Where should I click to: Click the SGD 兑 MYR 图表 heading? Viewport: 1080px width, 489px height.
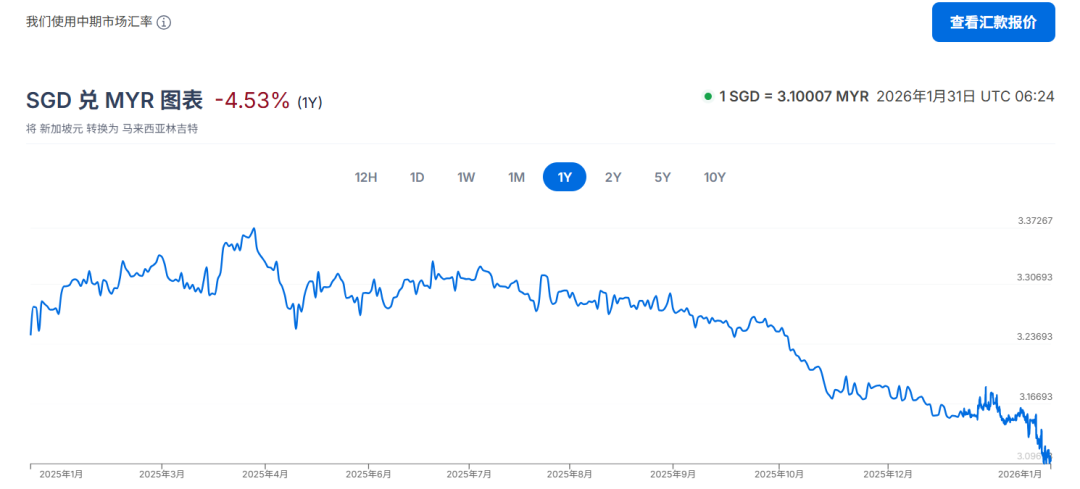(x=114, y=100)
